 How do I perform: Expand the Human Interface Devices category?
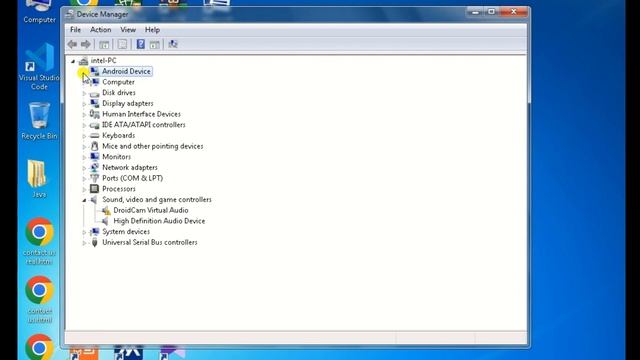[x=84, y=115]
